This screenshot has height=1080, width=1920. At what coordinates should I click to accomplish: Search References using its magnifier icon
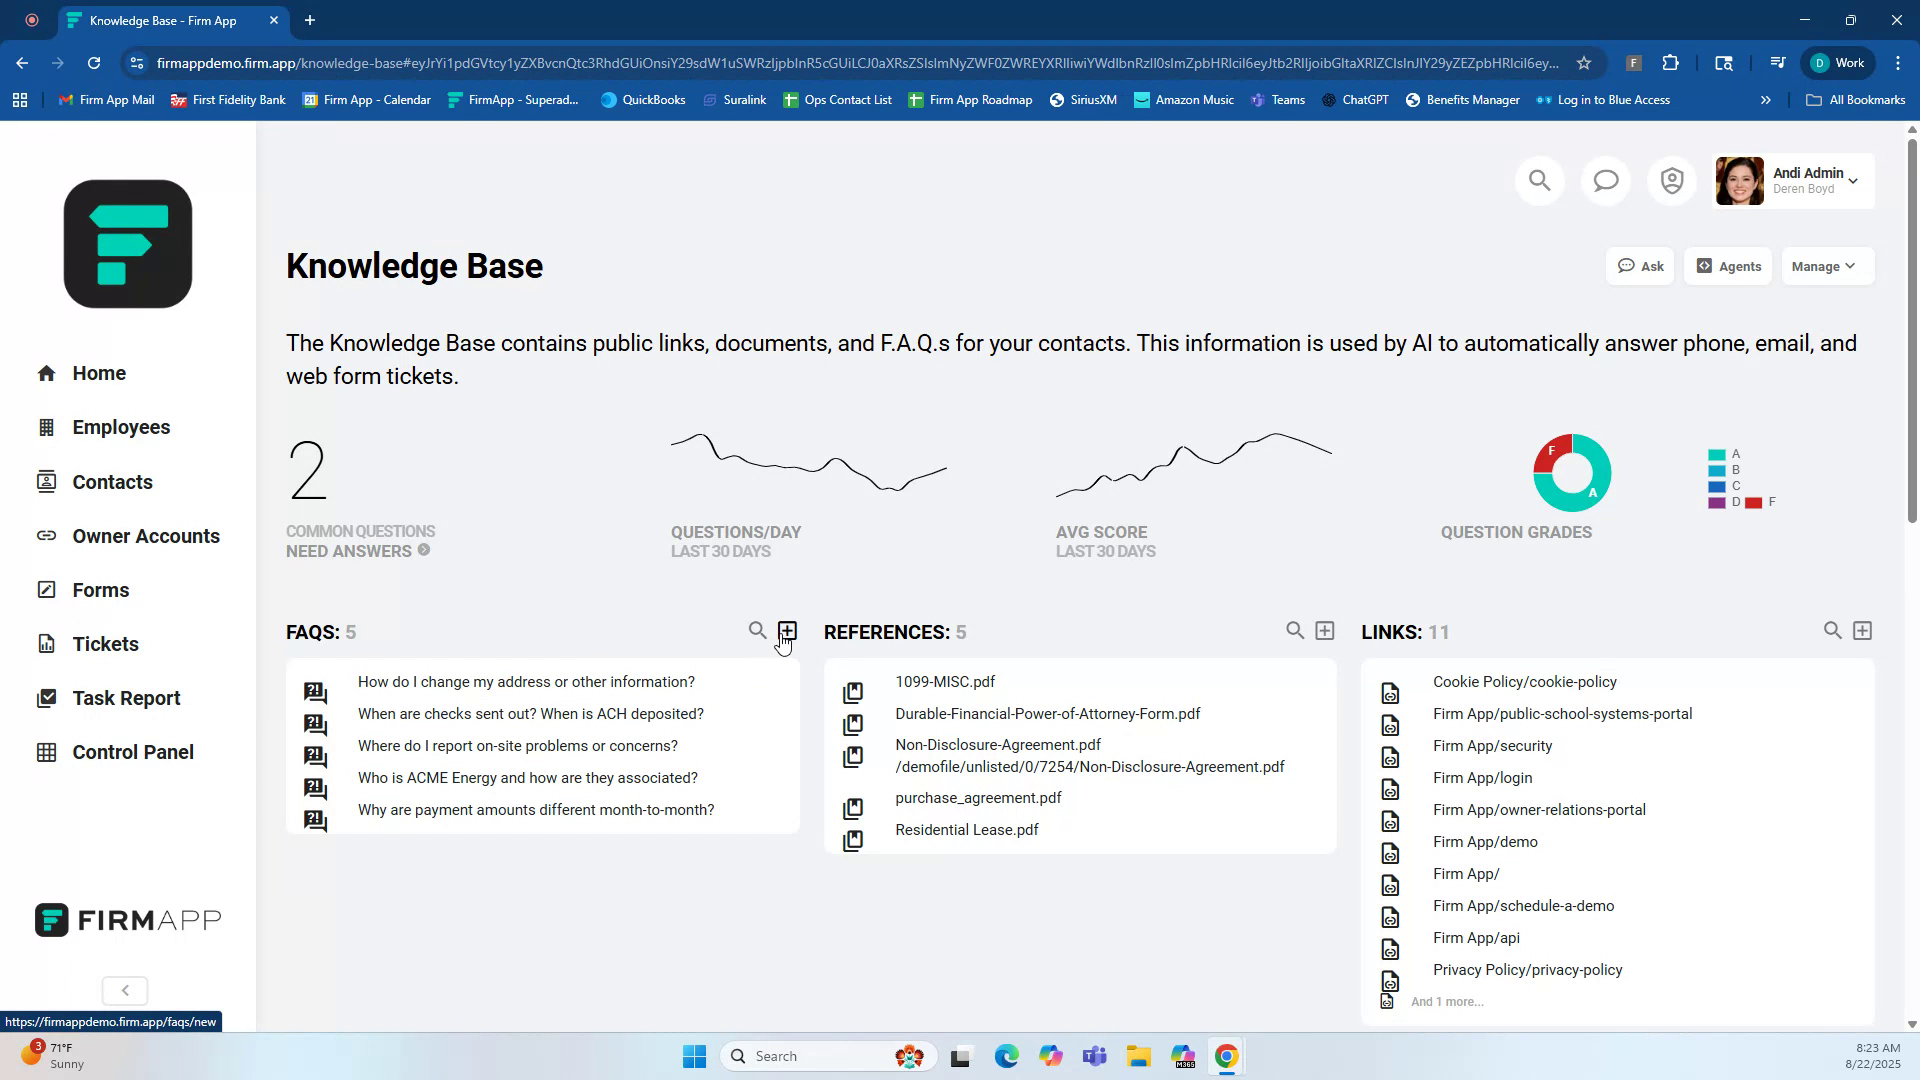[1294, 630]
